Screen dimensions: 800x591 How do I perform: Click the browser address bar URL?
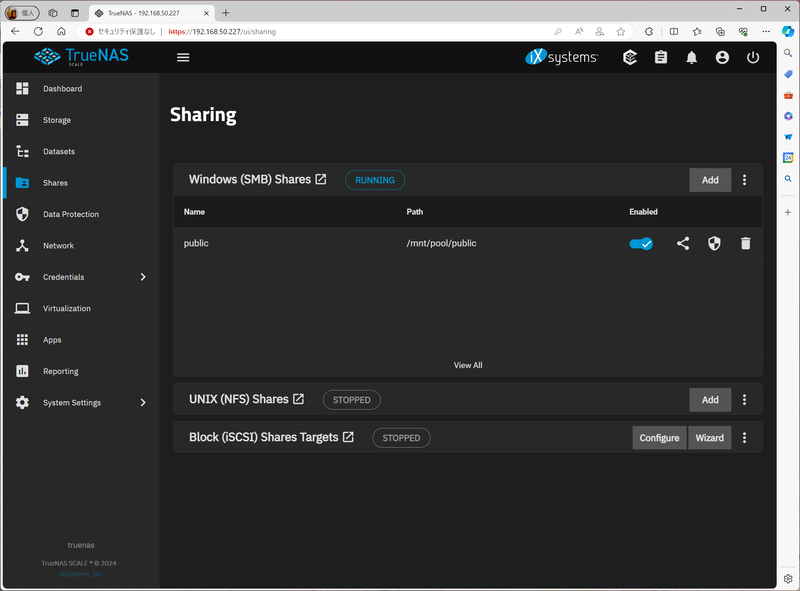point(222,32)
